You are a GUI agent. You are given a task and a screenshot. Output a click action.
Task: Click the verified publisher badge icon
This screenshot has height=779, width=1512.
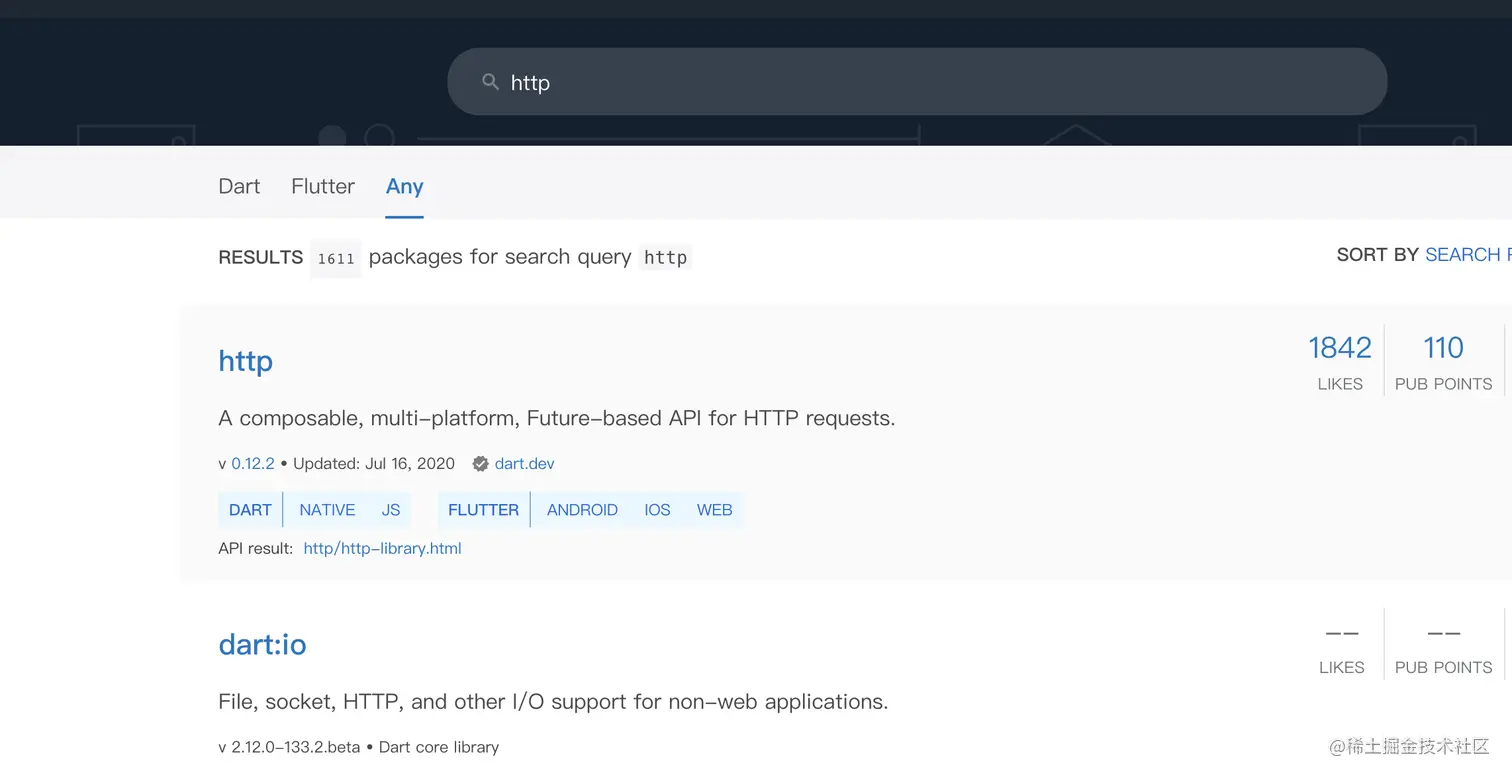[480, 464]
